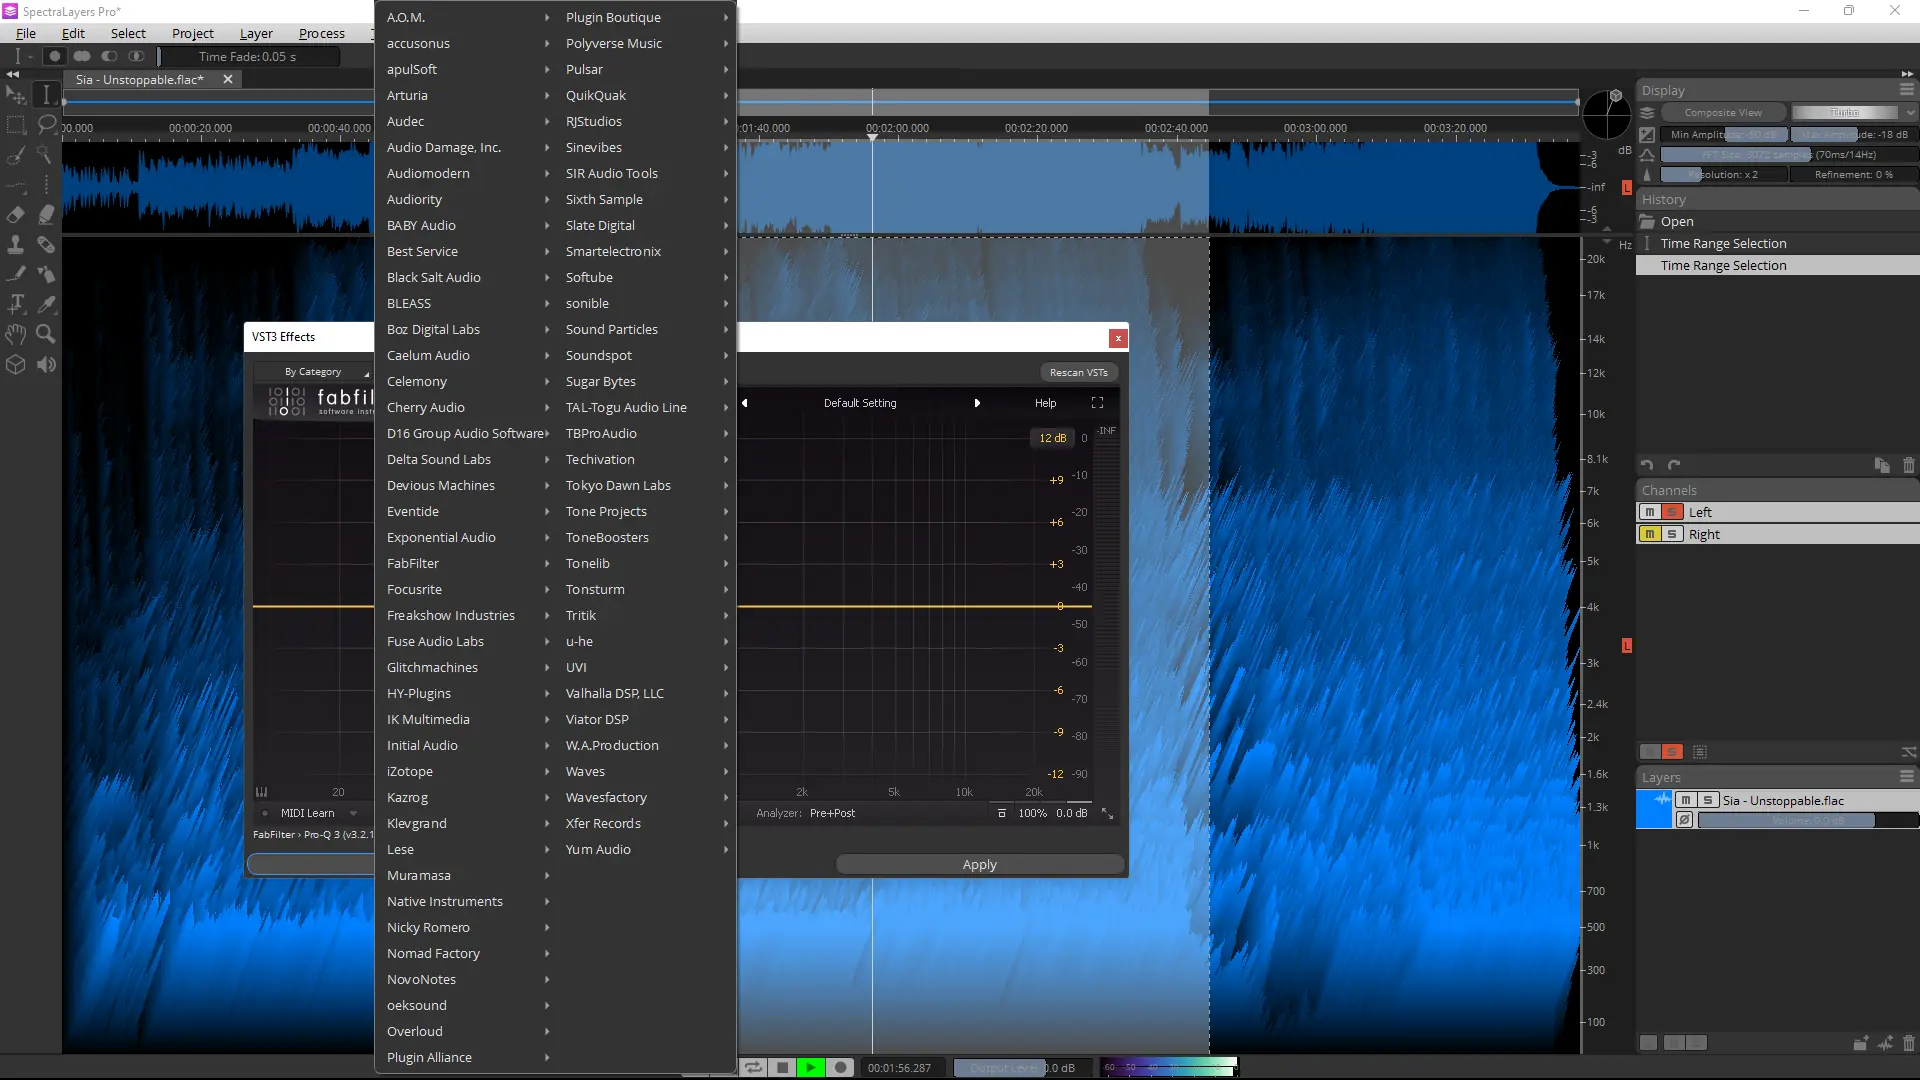
Task: Mute the Left channel
Action: click(1650, 512)
